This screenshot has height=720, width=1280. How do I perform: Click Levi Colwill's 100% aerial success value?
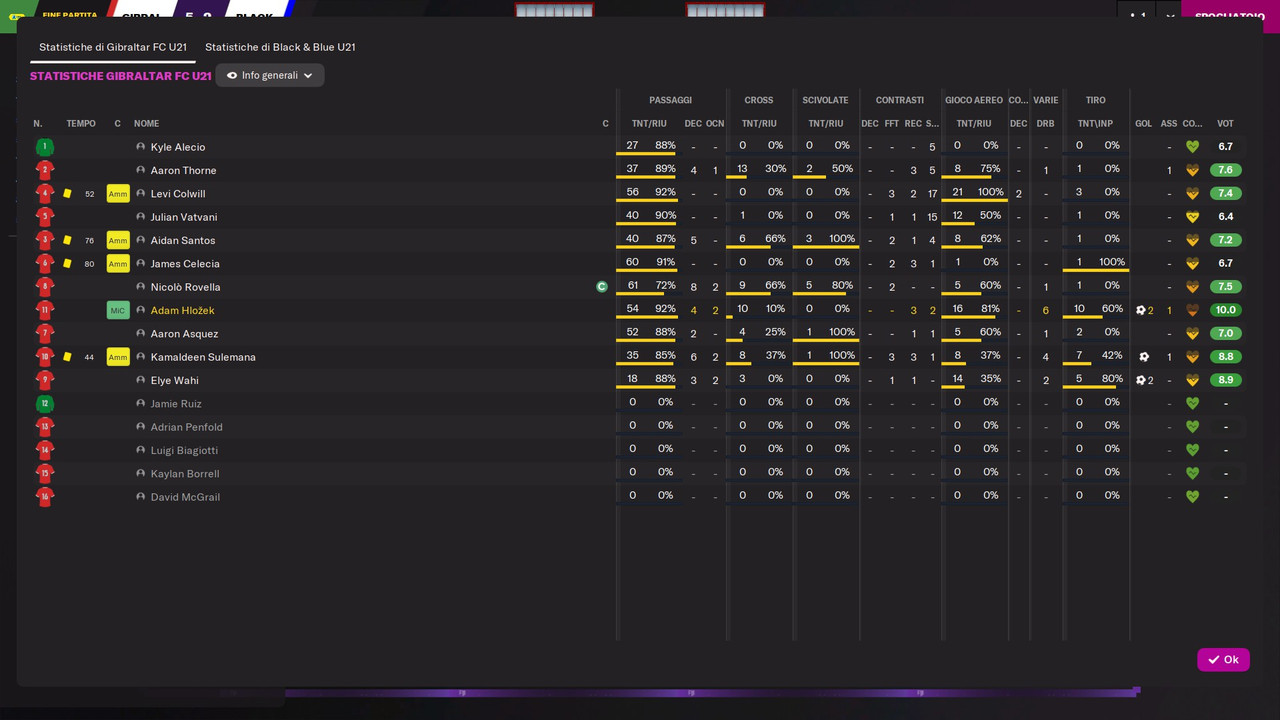991,193
